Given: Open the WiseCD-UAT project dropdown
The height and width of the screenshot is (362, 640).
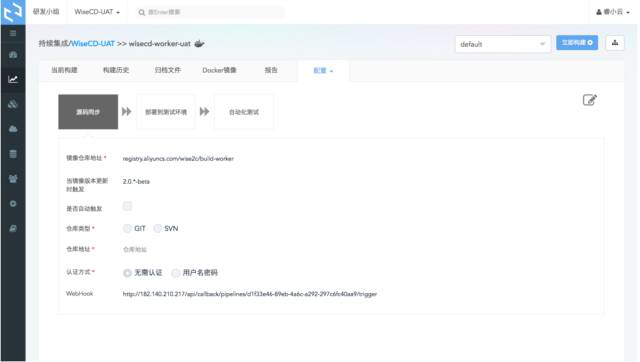Looking at the screenshot, I should click(x=97, y=12).
